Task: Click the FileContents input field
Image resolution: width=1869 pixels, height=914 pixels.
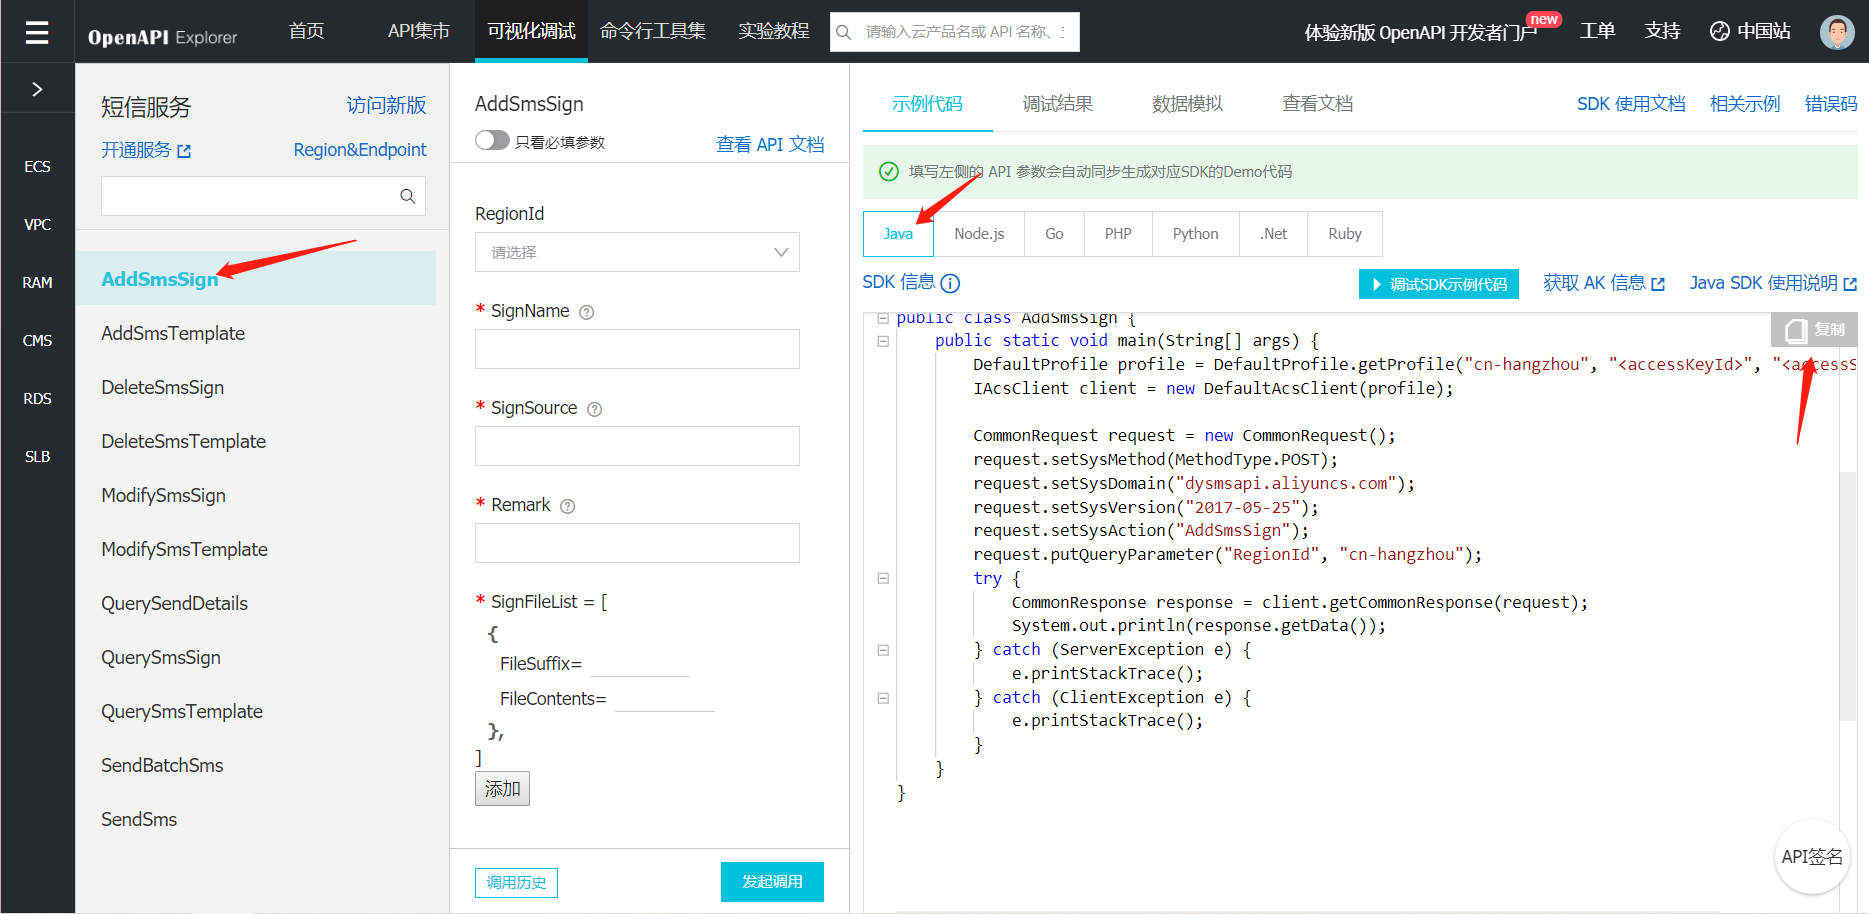Action: (665, 699)
